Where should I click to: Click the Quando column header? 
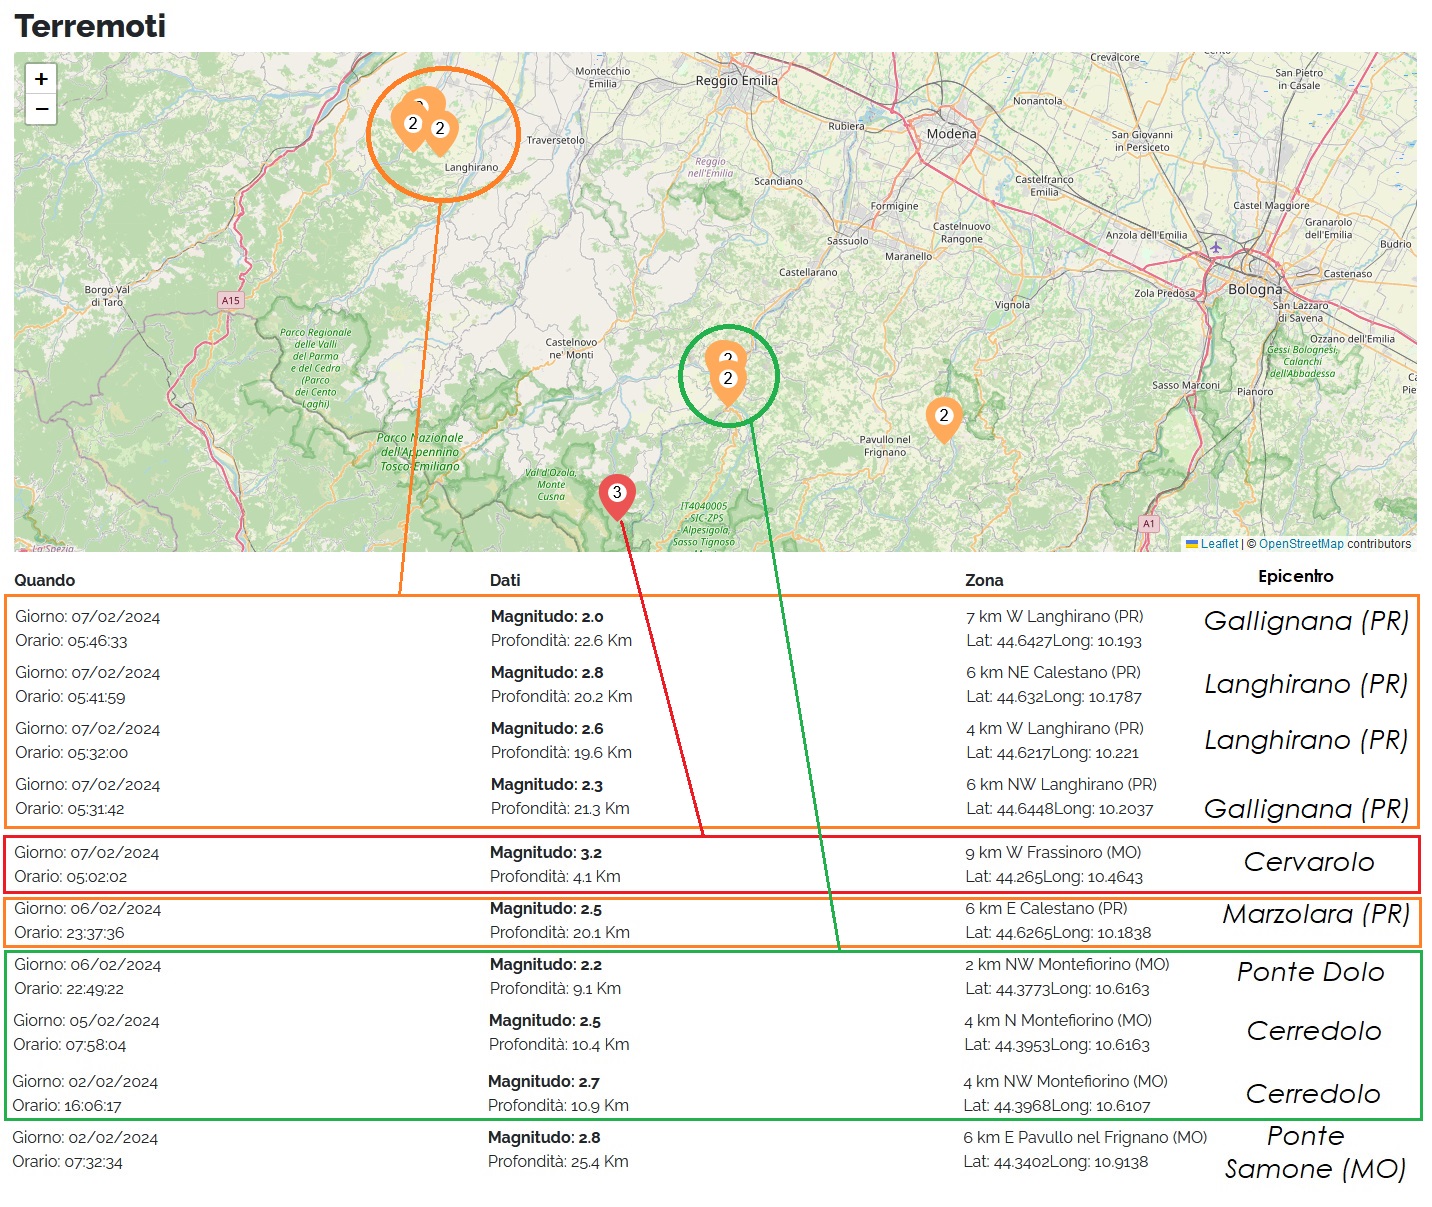click(45, 580)
